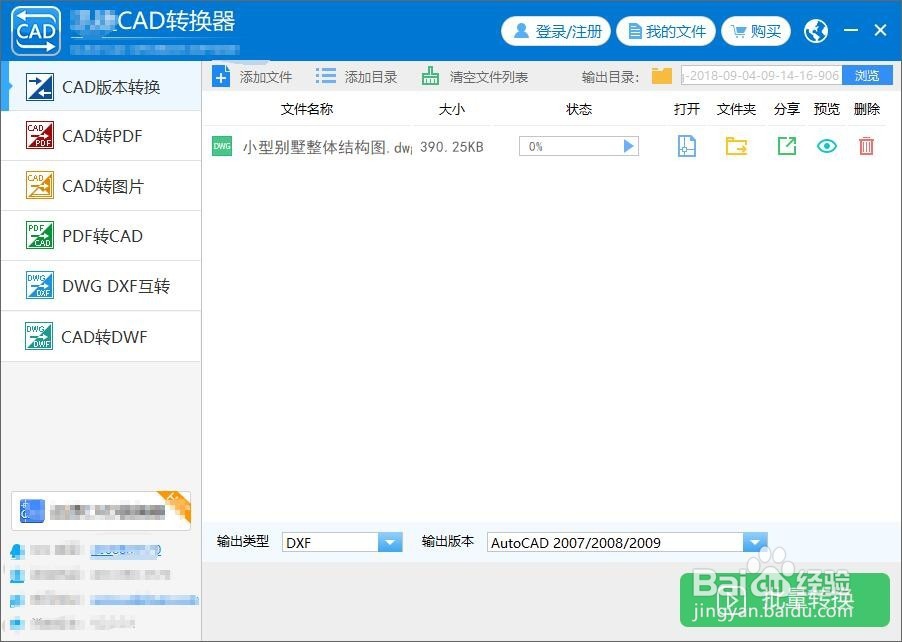
Task: Click the CAD converter logo icon
Action: pyautogui.click(x=36, y=30)
